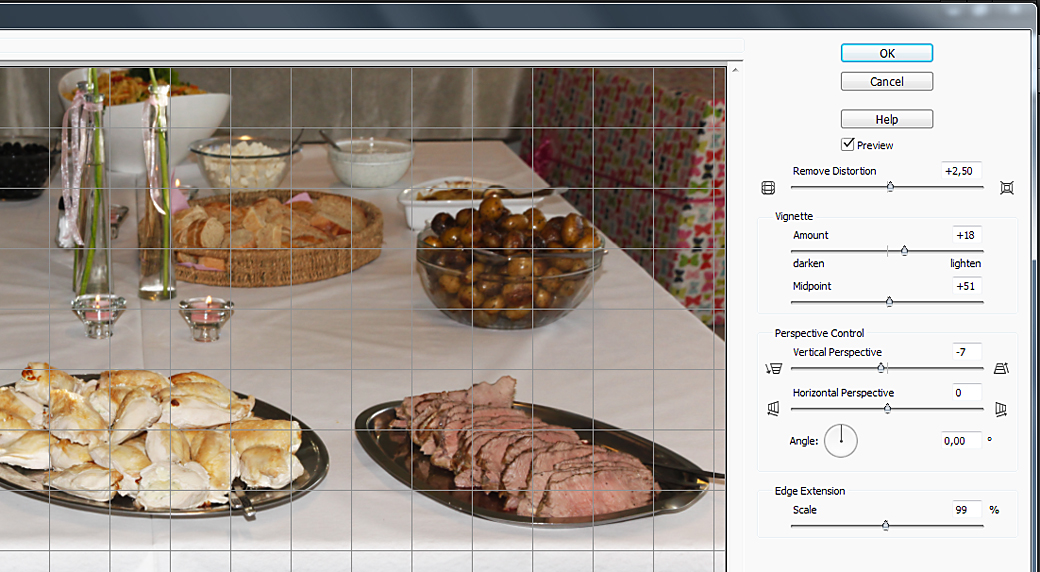This screenshot has width=1040, height=572.
Task: Click the pincushion distortion icon right of slider
Action: [x=1006, y=188]
